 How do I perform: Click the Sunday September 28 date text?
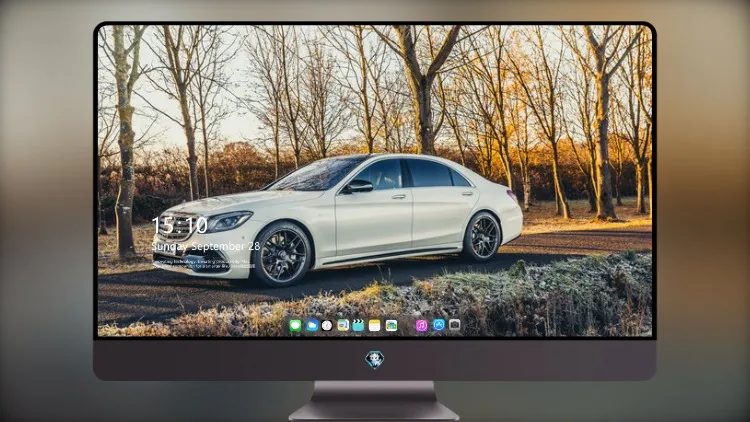[206, 246]
